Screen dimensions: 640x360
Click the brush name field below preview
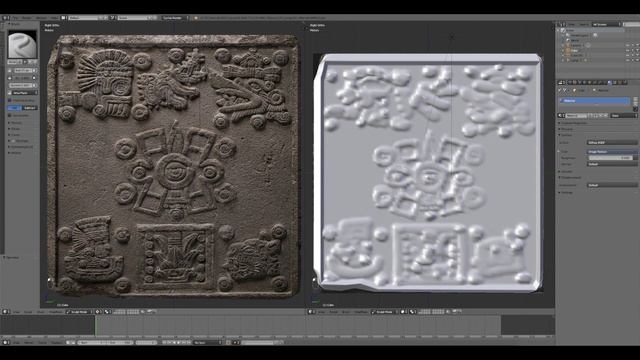point(14,62)
